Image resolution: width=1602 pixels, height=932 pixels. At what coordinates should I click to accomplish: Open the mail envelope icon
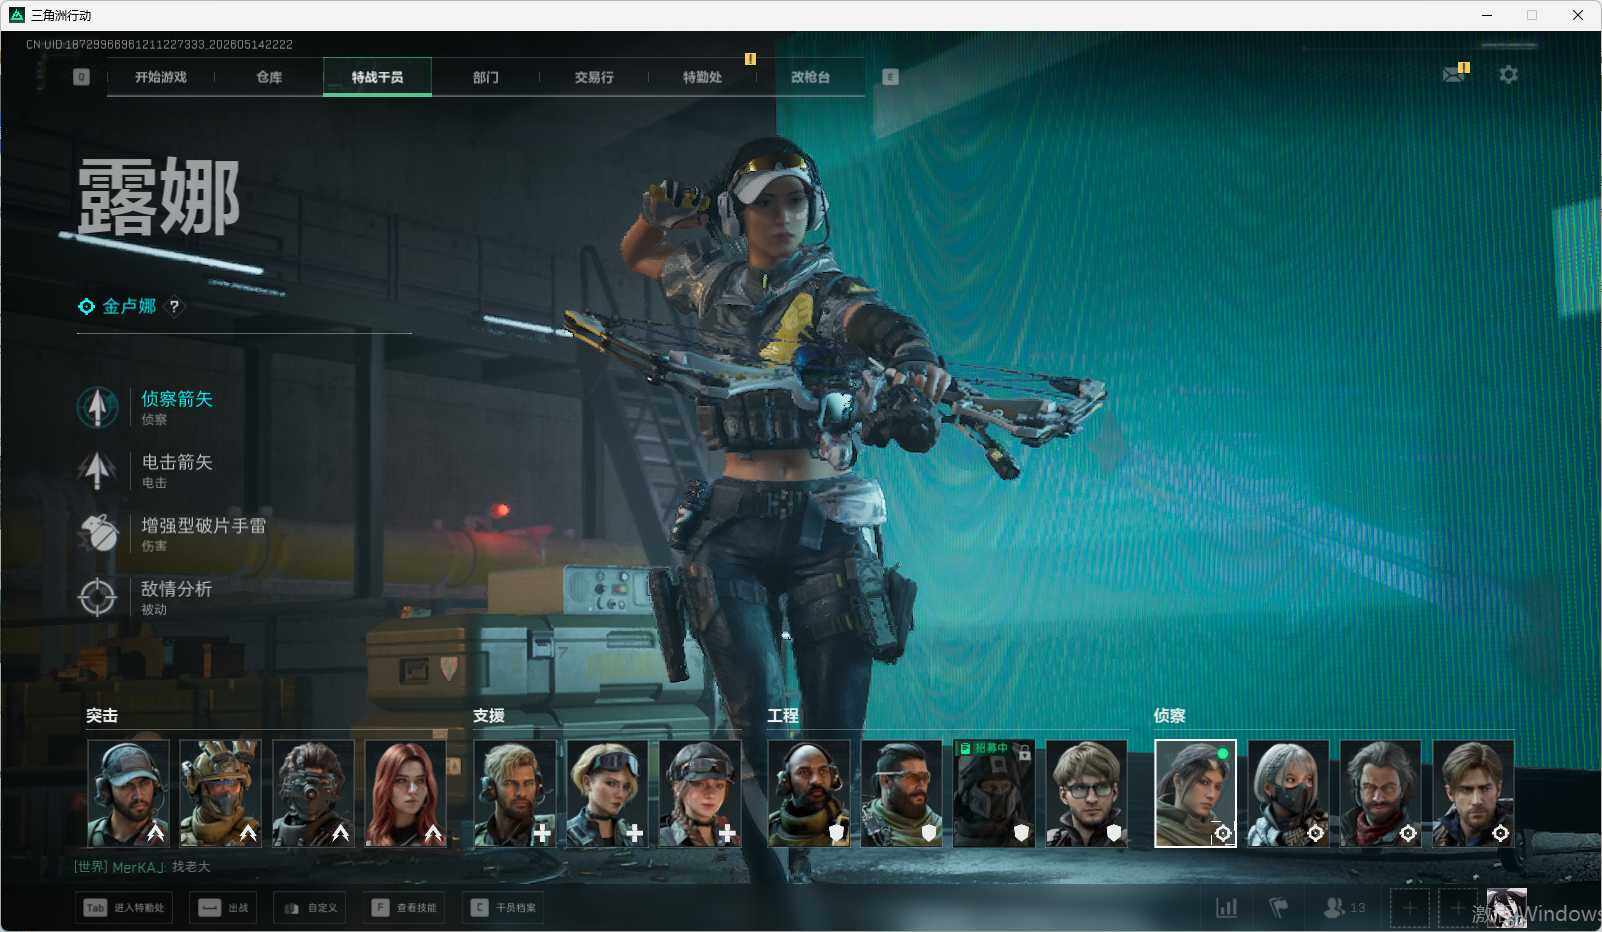[x=1454, y=74]
